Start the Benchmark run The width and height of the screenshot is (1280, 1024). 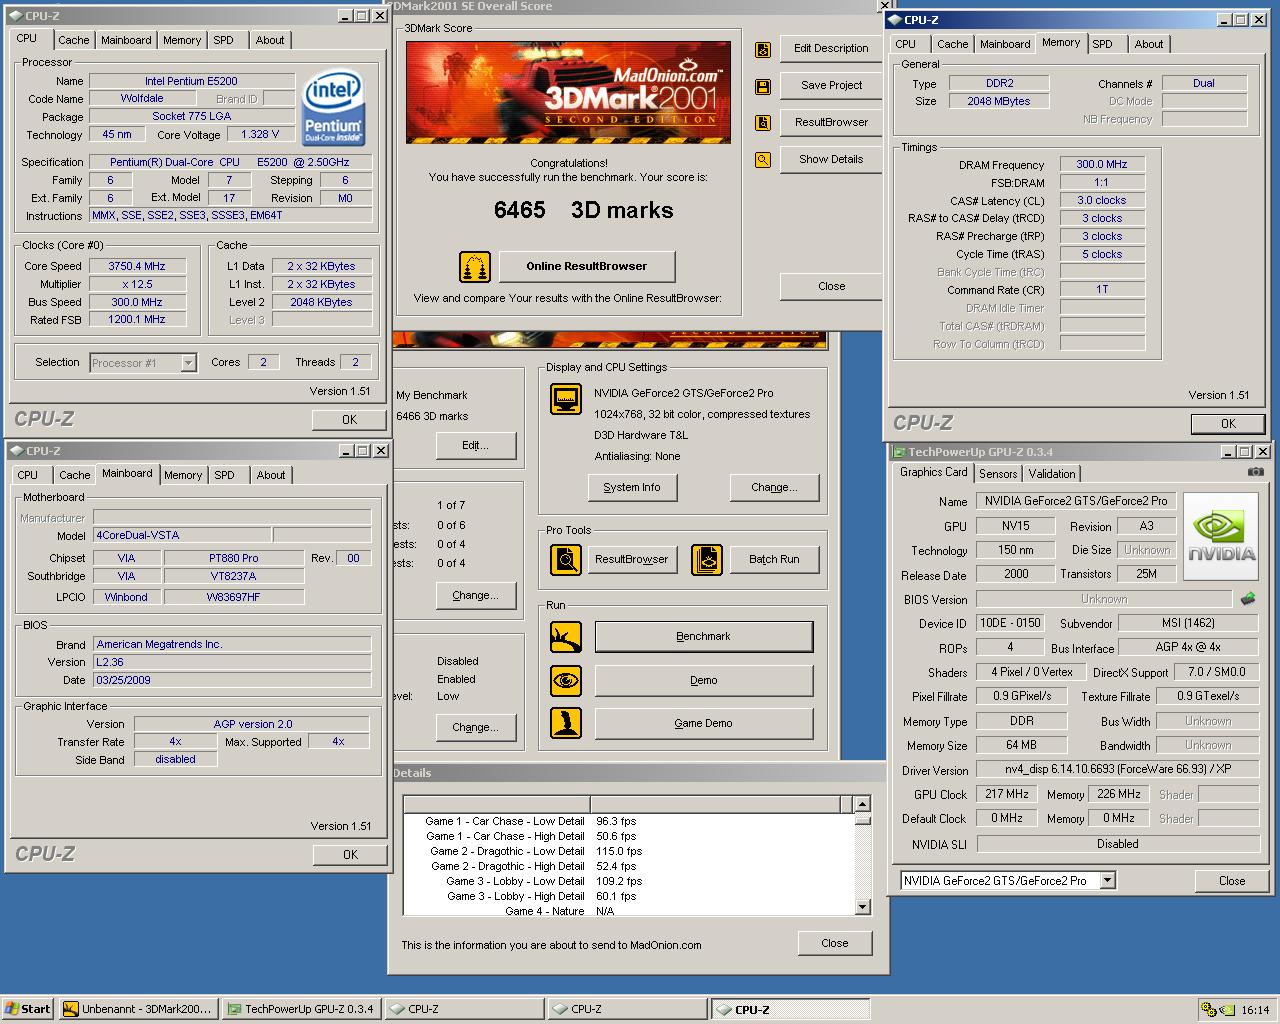tap(703, 636)
